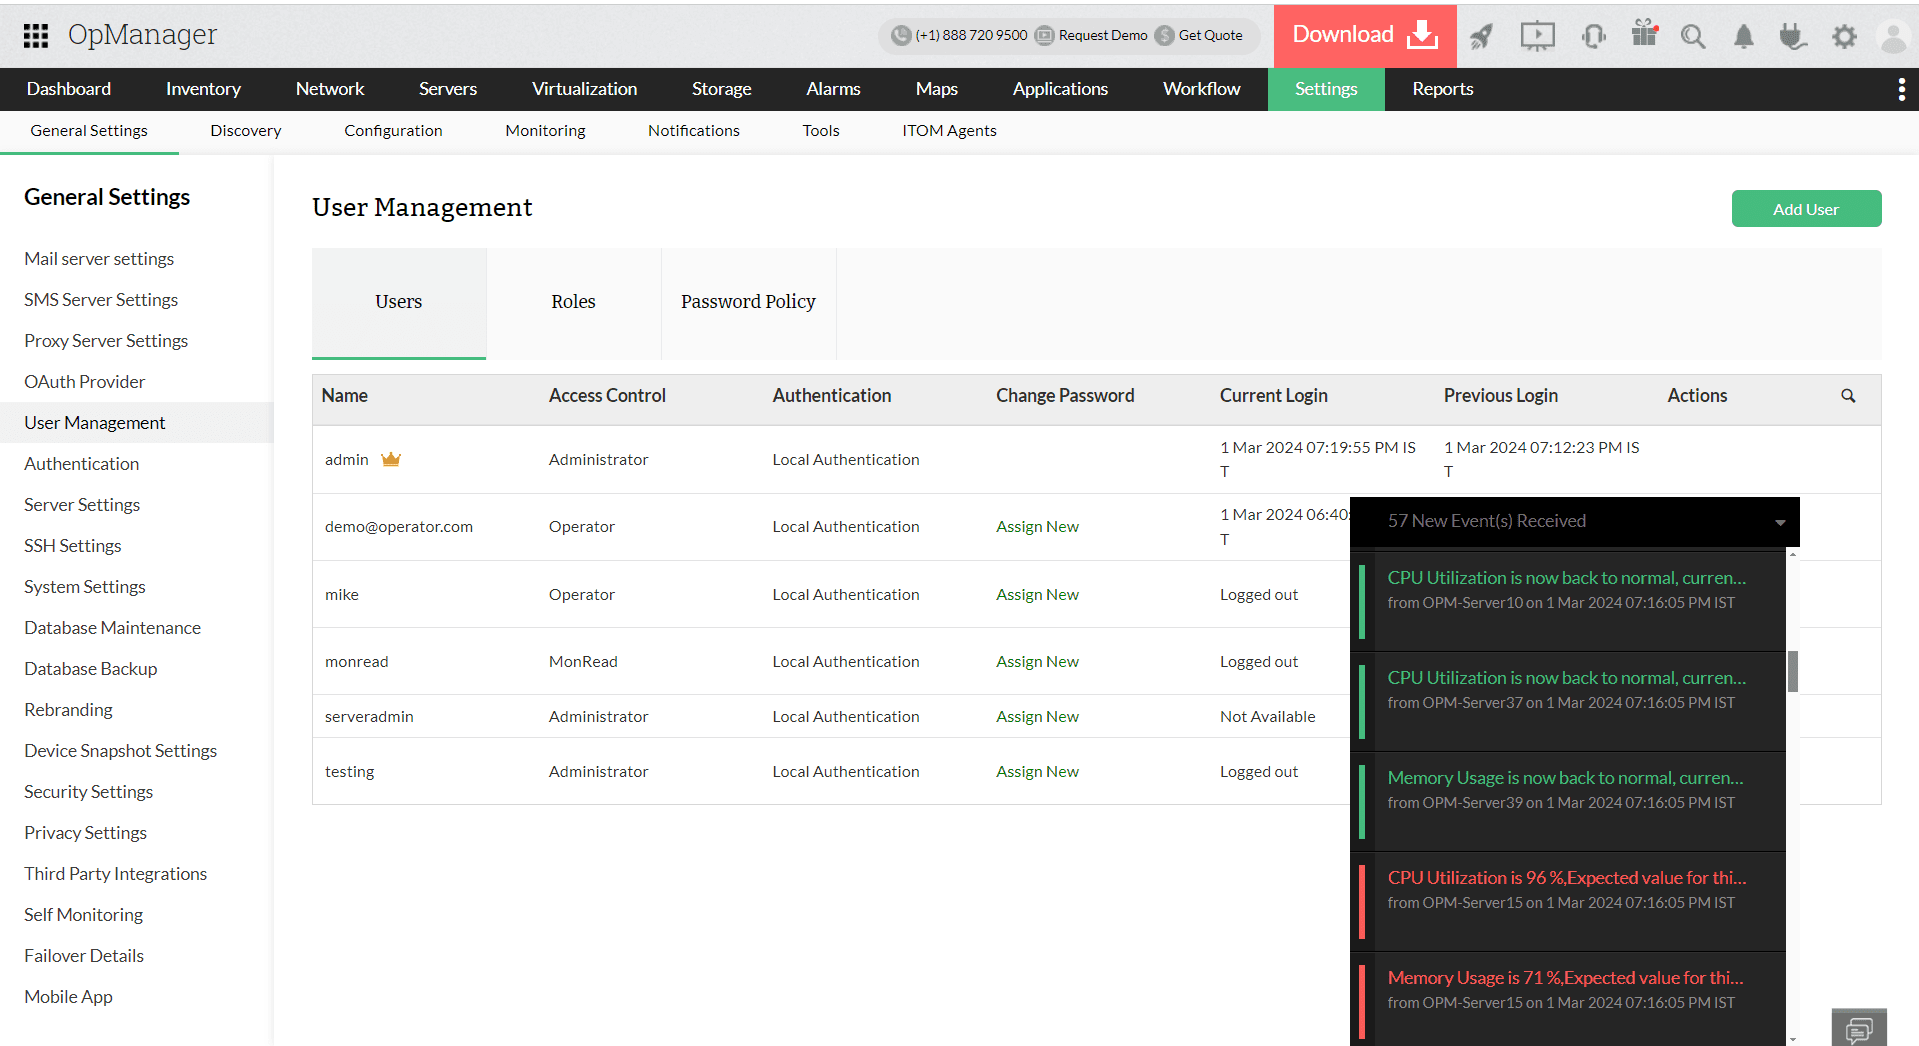
Task: Select the Users tab
Action: pyautogui.click(x=399, y=303)
